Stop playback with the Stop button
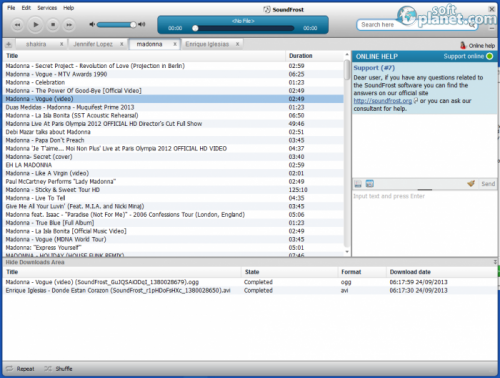The width and height of the screenshot is (500, 378). click(53, 25)
